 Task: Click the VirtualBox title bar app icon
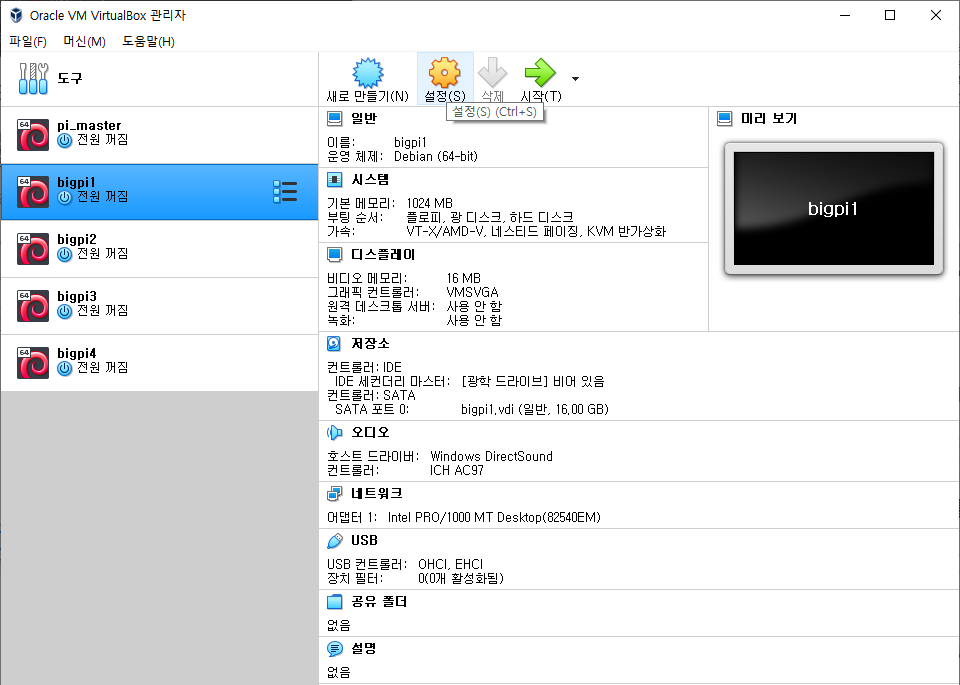tap(17, 15)
